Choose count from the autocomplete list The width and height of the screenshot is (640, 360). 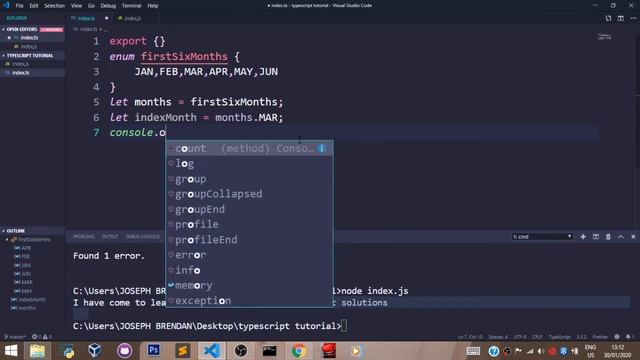coord(249,149)
